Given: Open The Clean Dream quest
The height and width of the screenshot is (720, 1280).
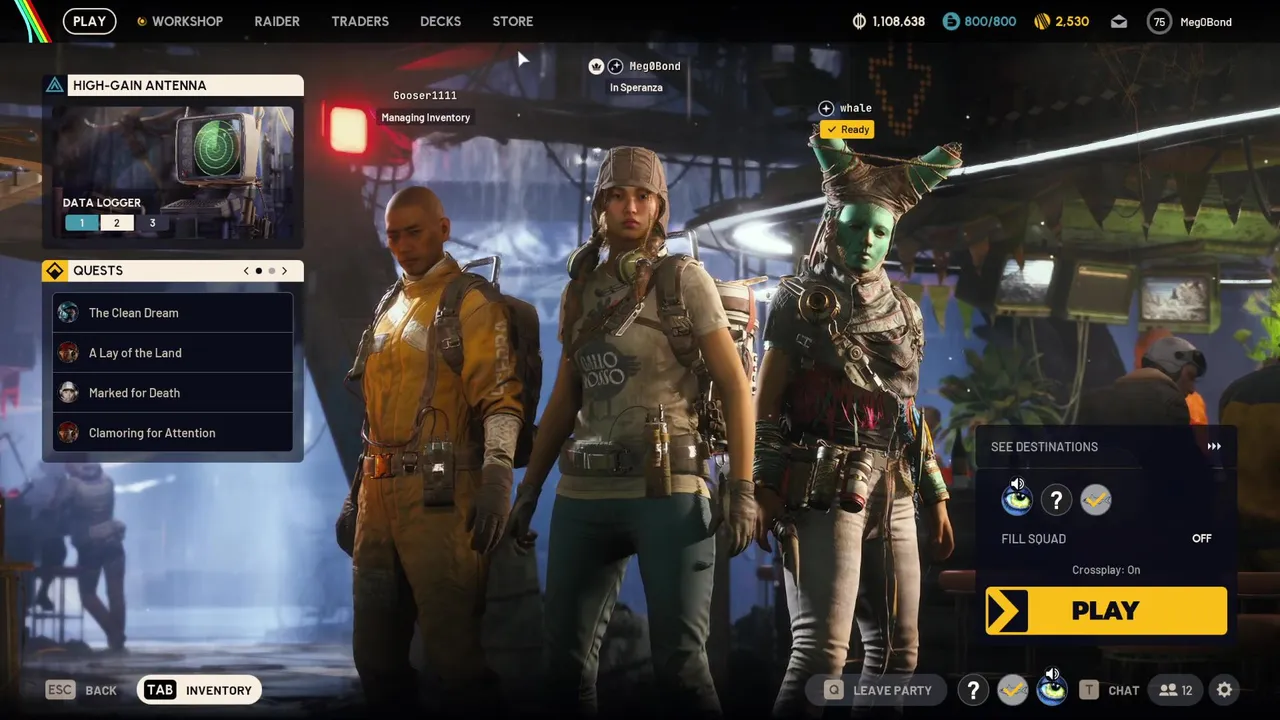Looking at the screenshot, I should [x=173, y=313].
